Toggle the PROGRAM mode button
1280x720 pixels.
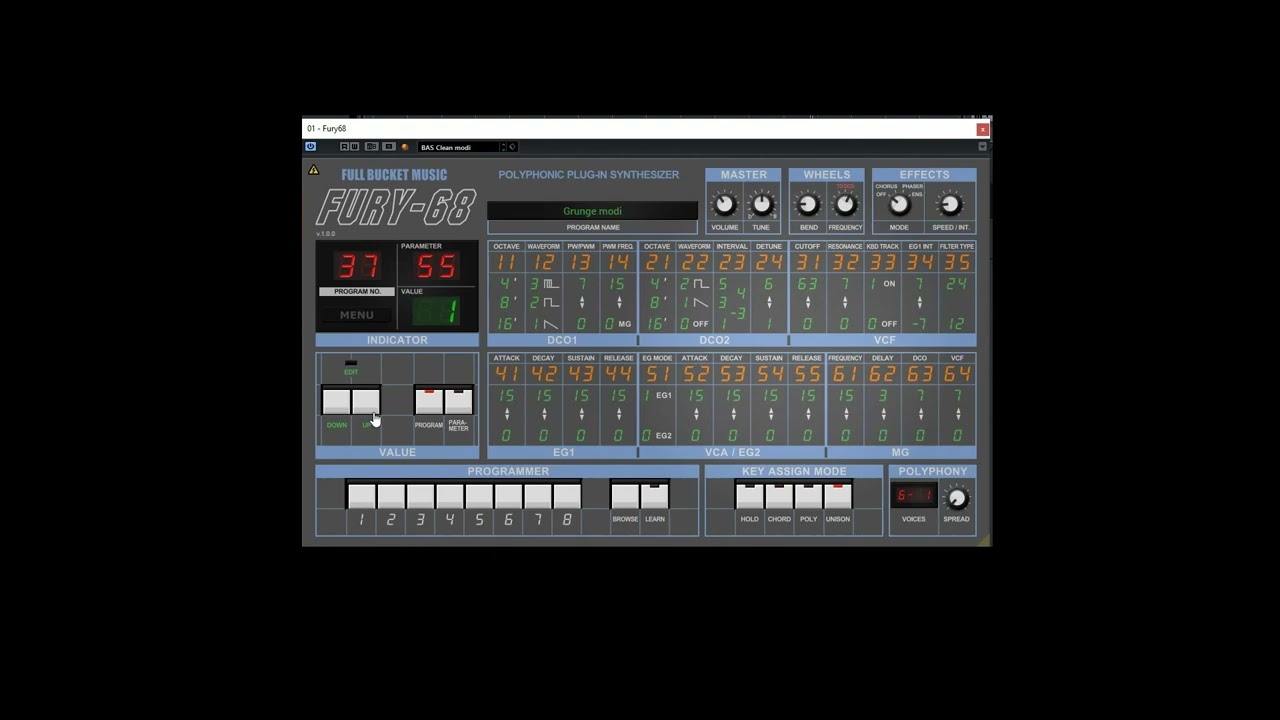click(x=429, y=401)
